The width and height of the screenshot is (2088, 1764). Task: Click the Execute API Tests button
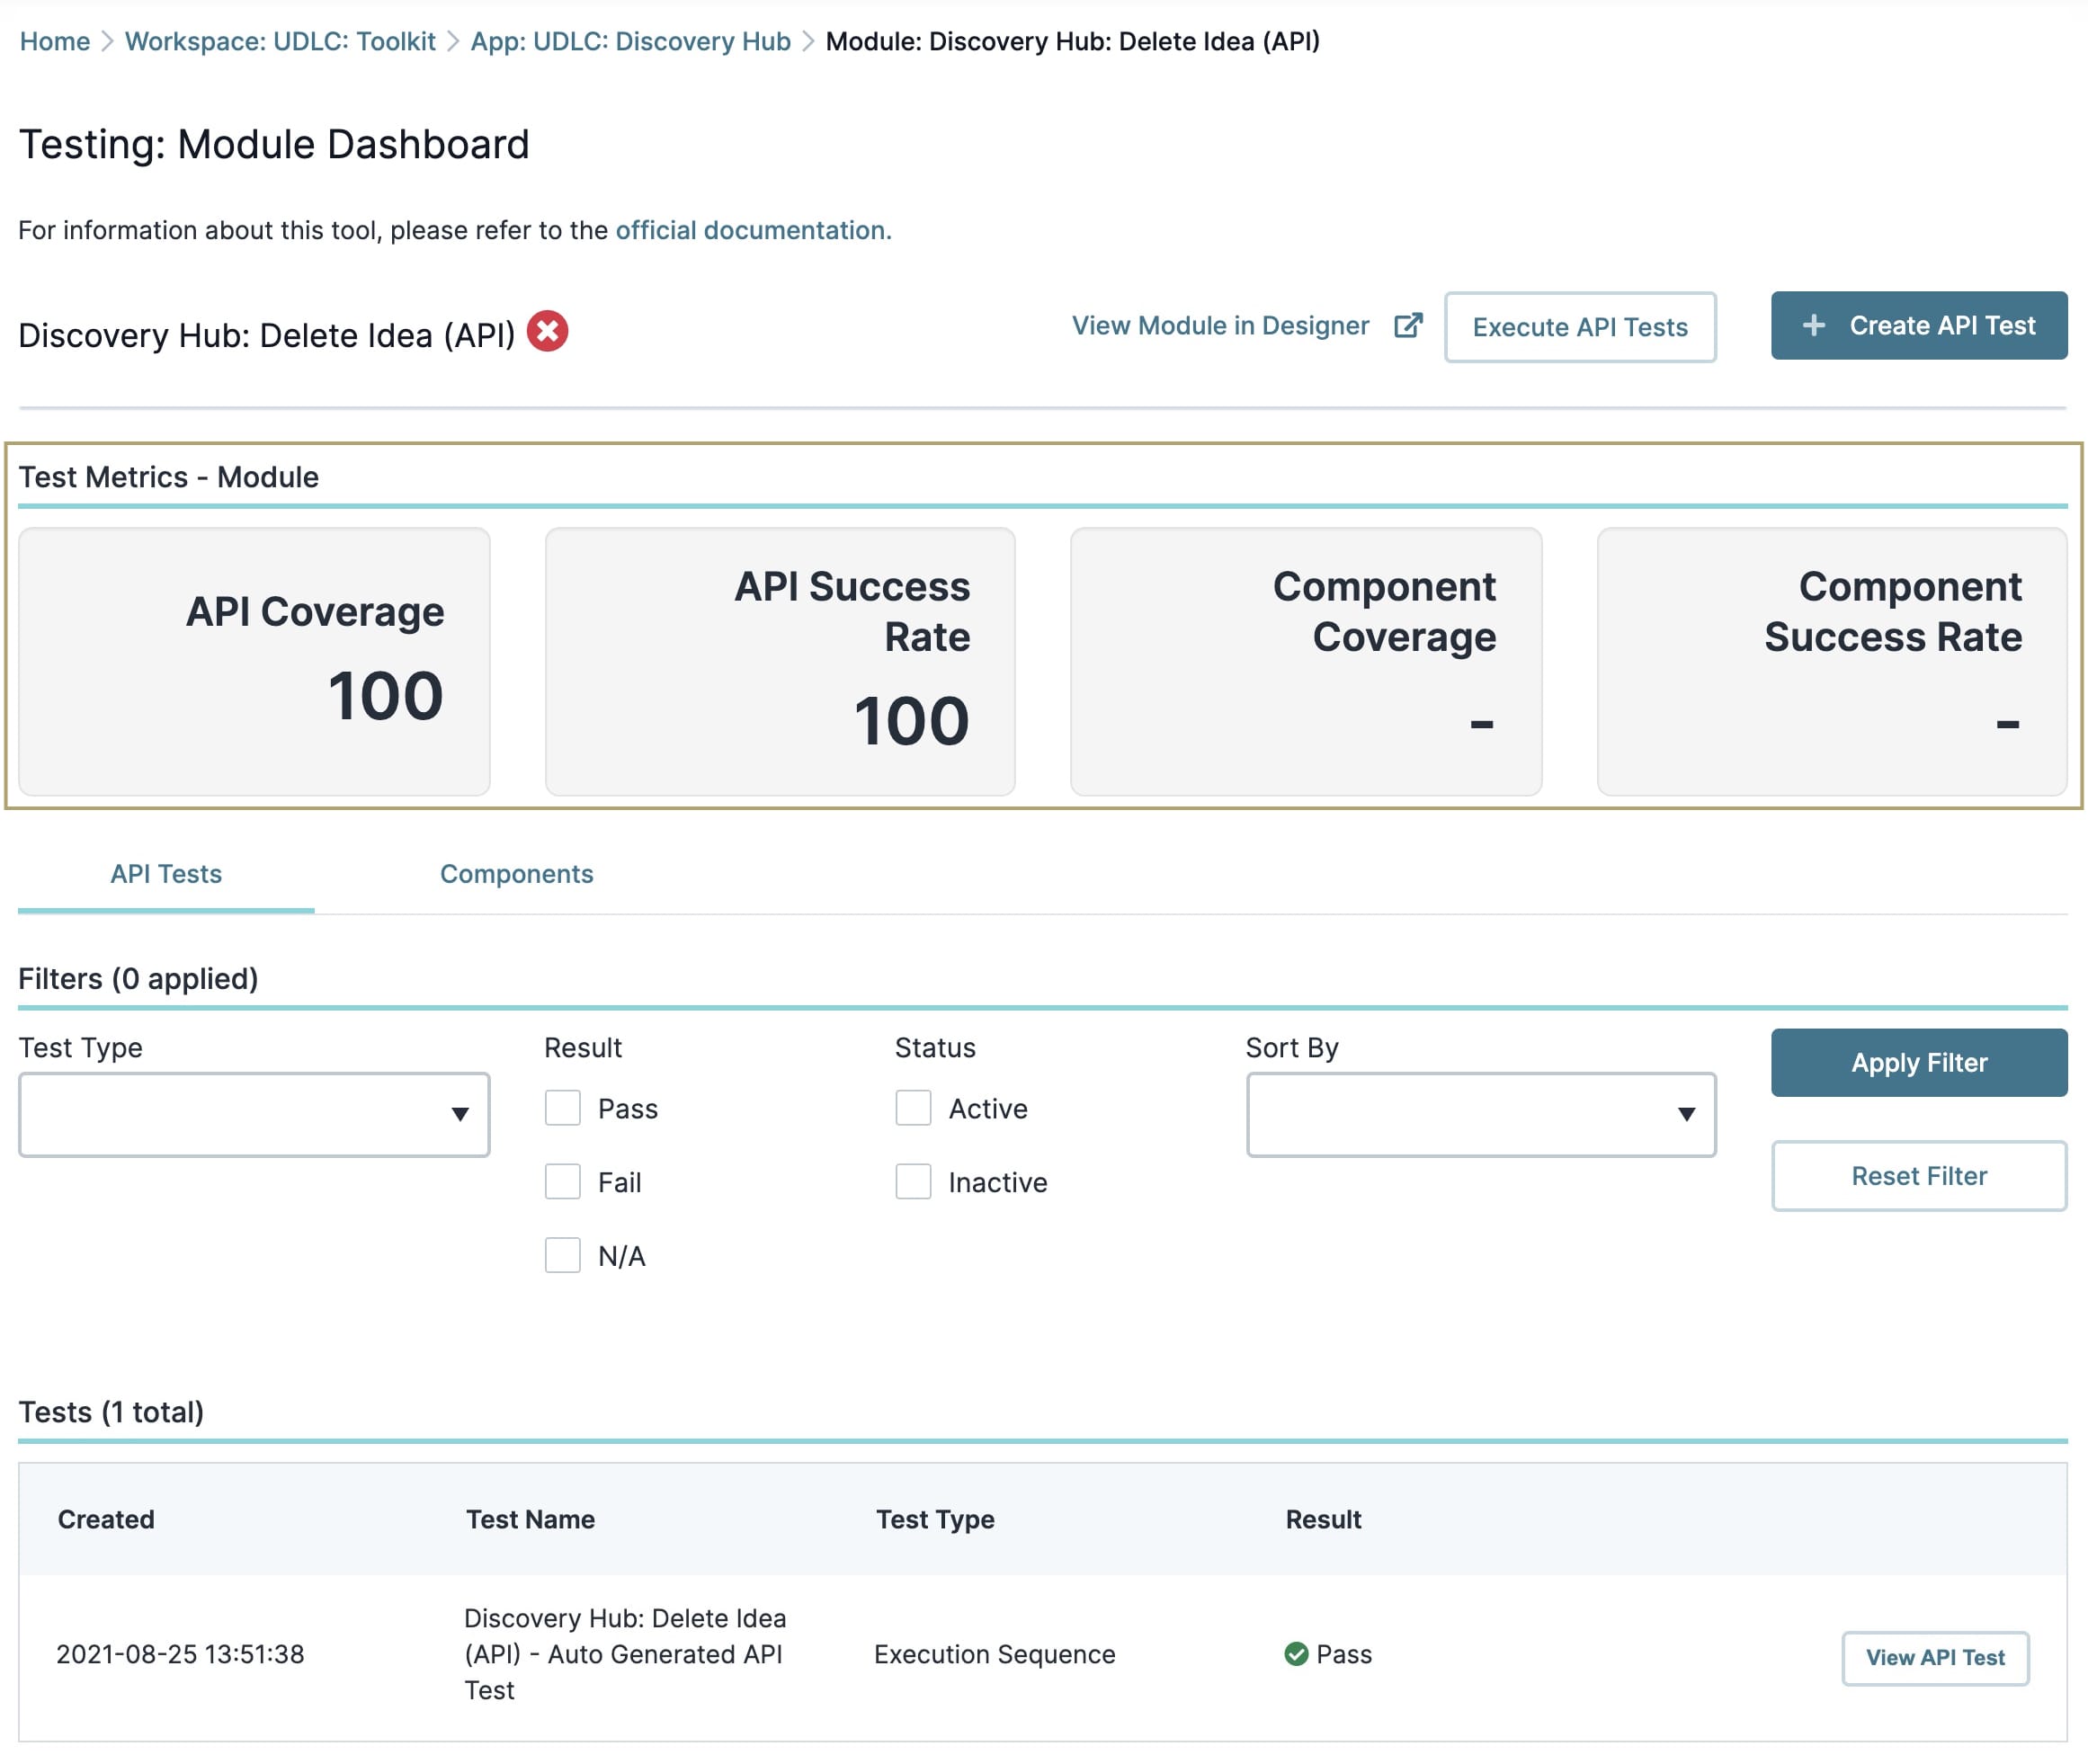tap(1580, 327)
